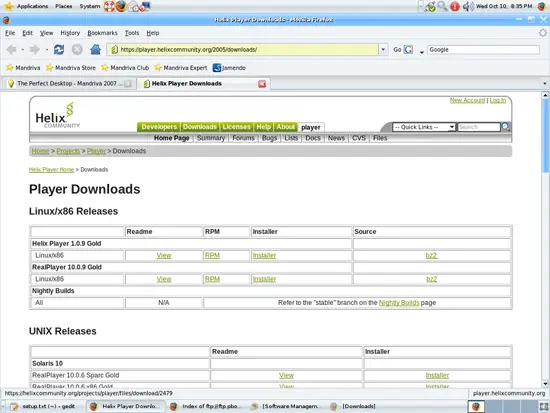Viewport: 550px width, 413px height.
Task: Click the greyed-out stop loading icon
Action: coord(77,49)
